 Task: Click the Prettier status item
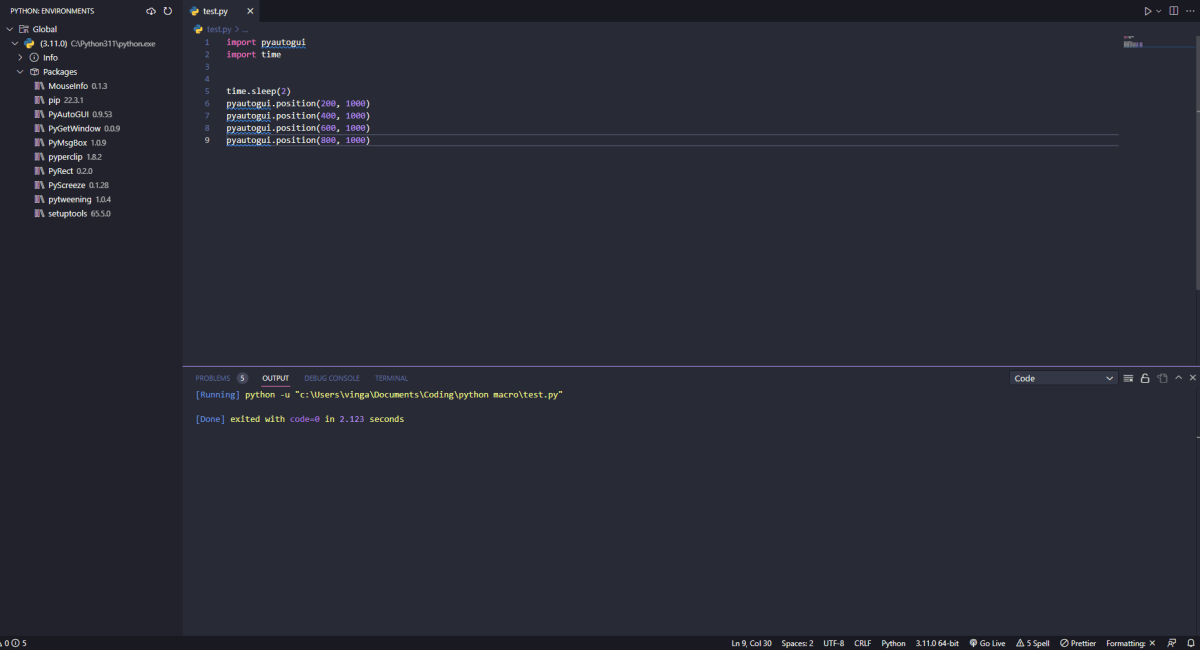[x=1078, y=643]
